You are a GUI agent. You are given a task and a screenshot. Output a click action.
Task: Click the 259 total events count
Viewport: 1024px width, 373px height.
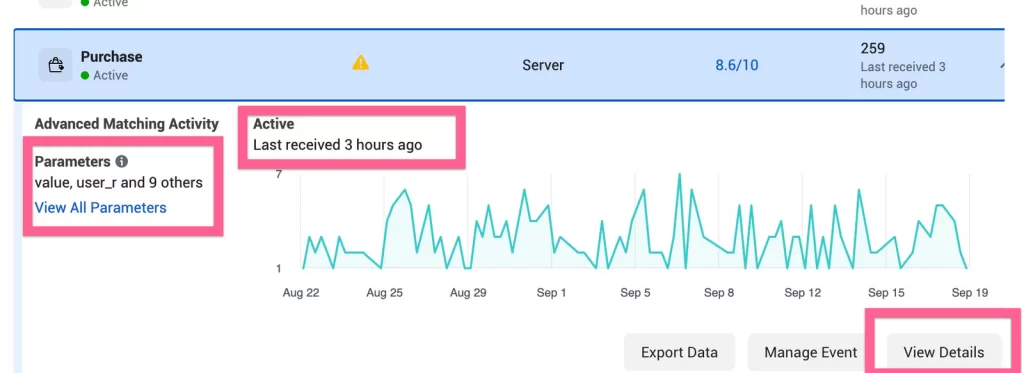click(872, 48)
